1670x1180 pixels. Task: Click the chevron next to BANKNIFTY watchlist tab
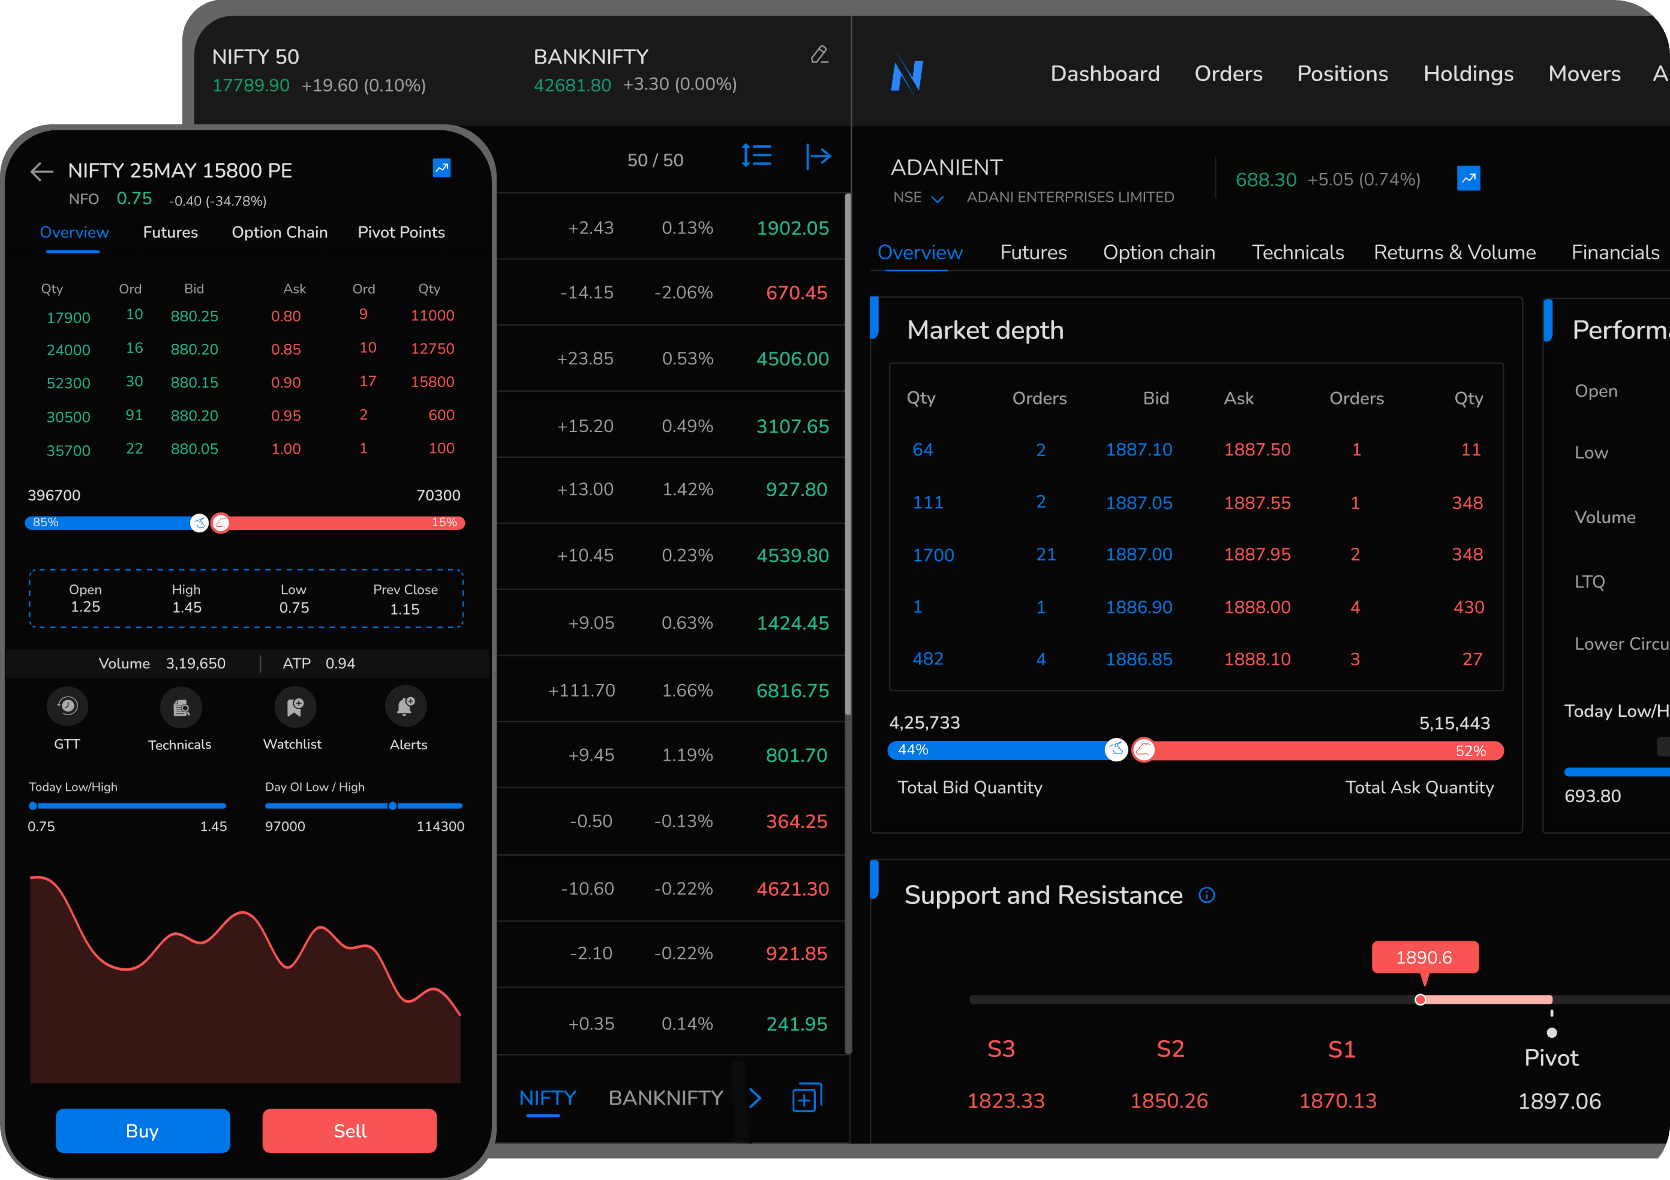tap(755, 1098)
